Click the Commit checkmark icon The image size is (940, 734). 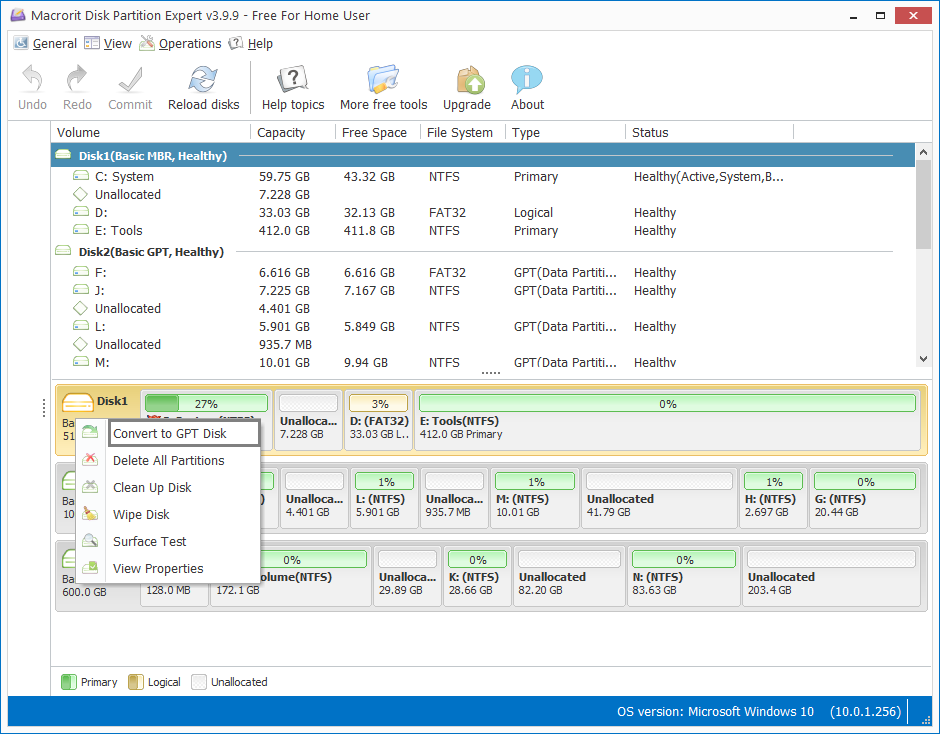(x=130, y=79)
